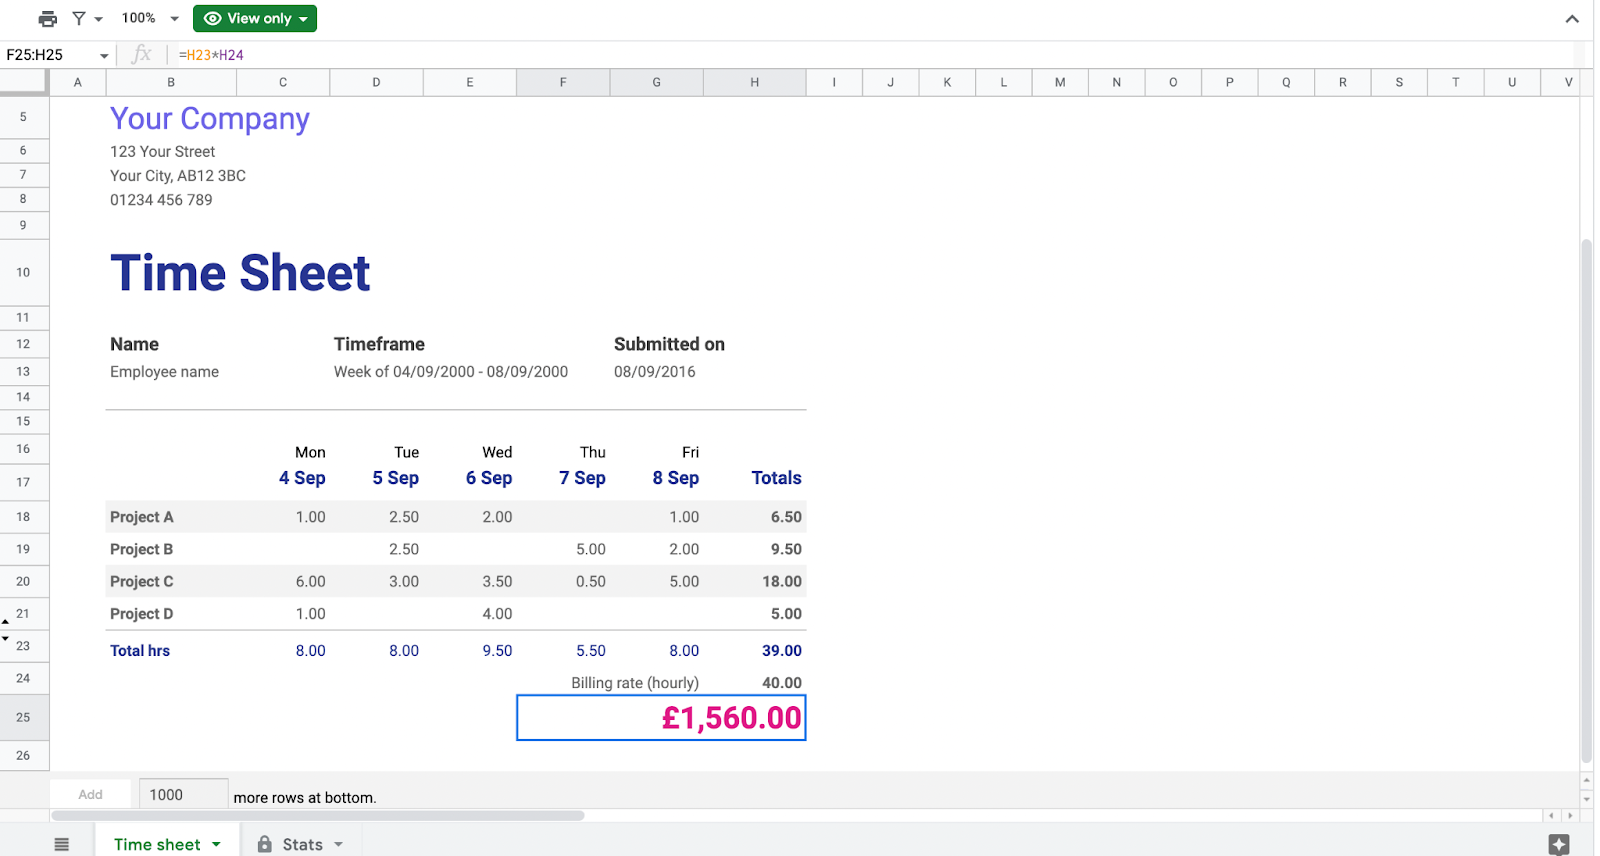Open the all sheets list icon

coord(62,844)
